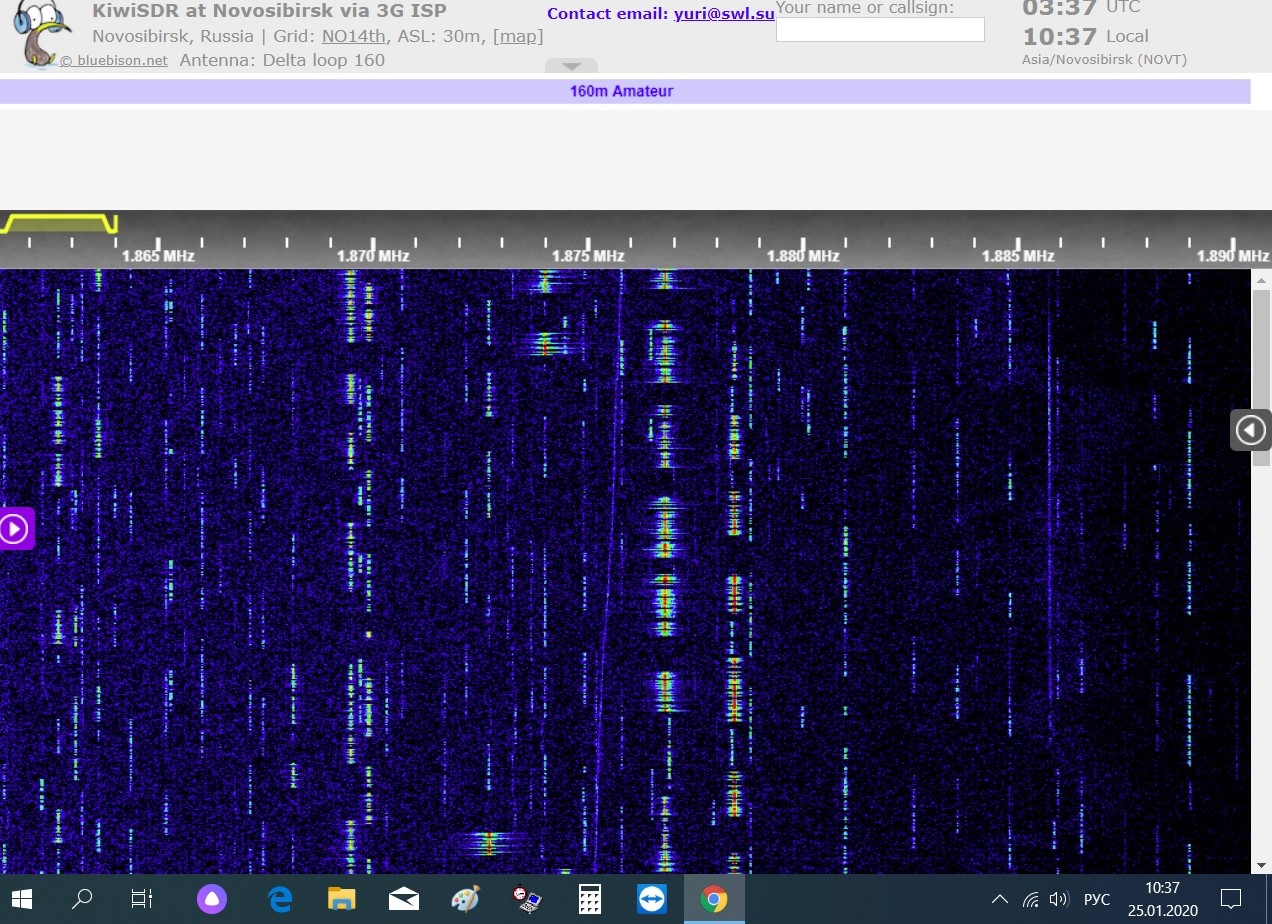
Task: Open Yandex Alice assistant in taskbar
Action: click(212, 899)
